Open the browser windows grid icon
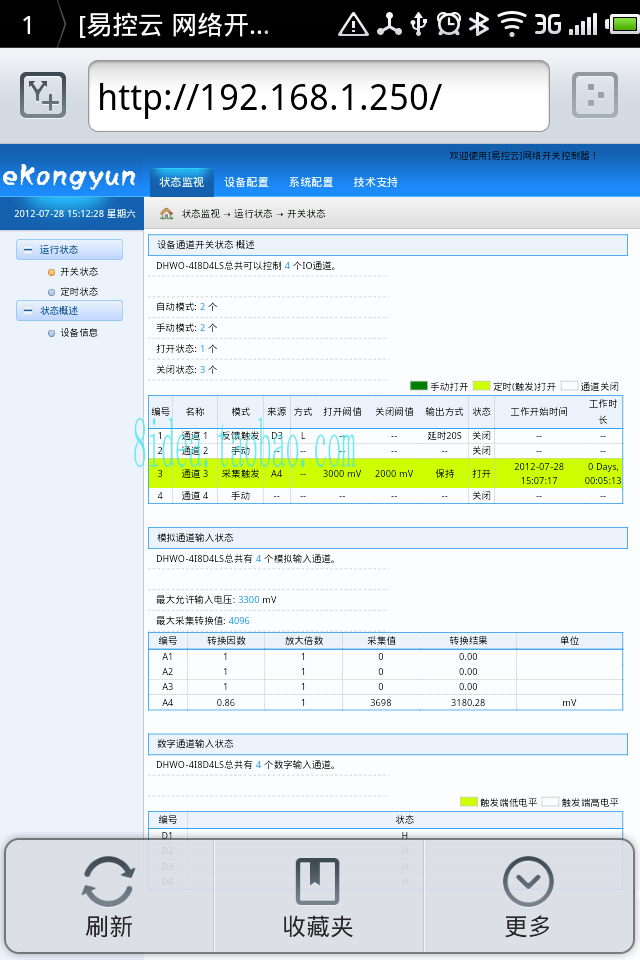 [x=594, y=96]
